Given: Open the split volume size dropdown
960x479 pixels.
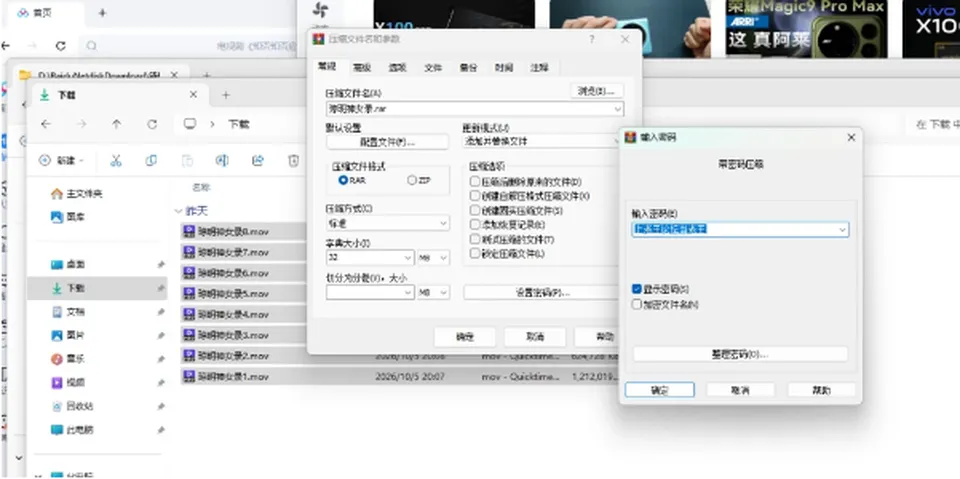Looking at the screenshot, I should [x=370, y=293].
